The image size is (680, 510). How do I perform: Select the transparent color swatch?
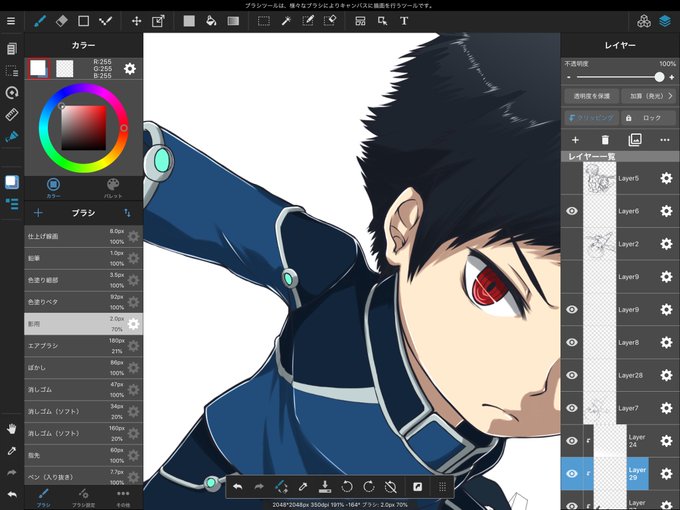click(x=65, y=69)
